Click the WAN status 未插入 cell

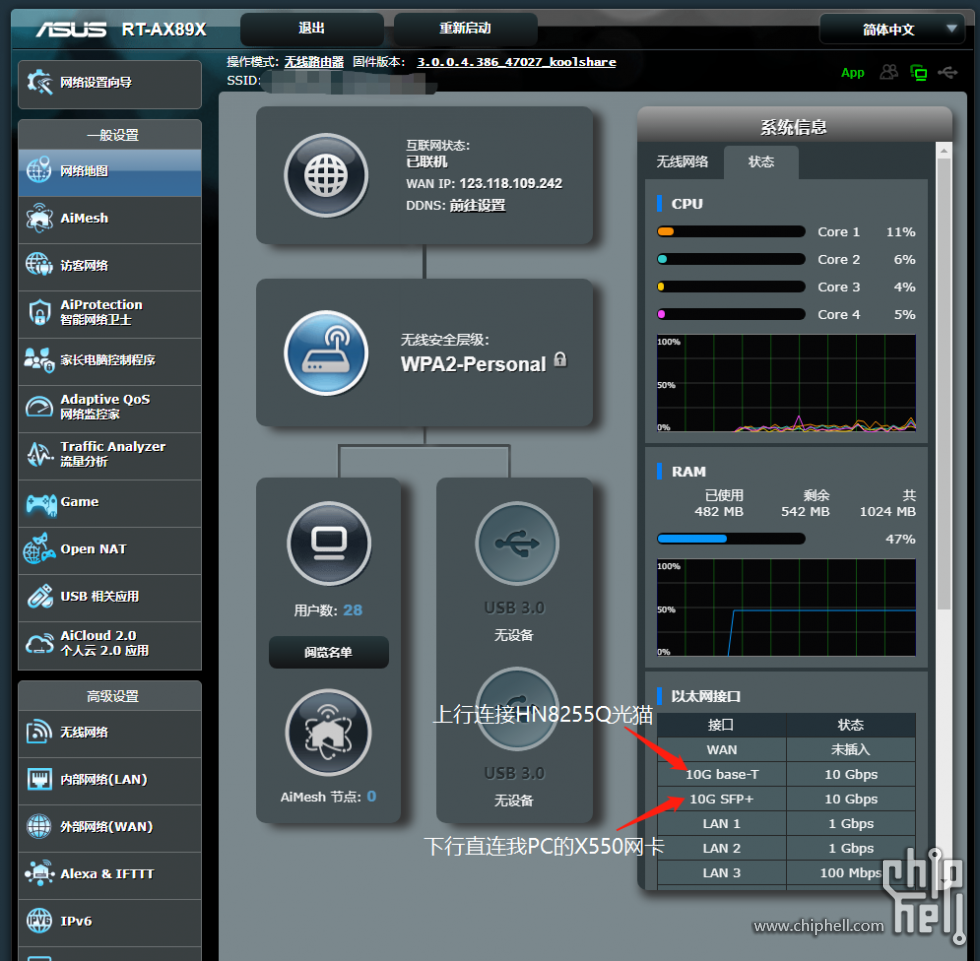(851, 750)
